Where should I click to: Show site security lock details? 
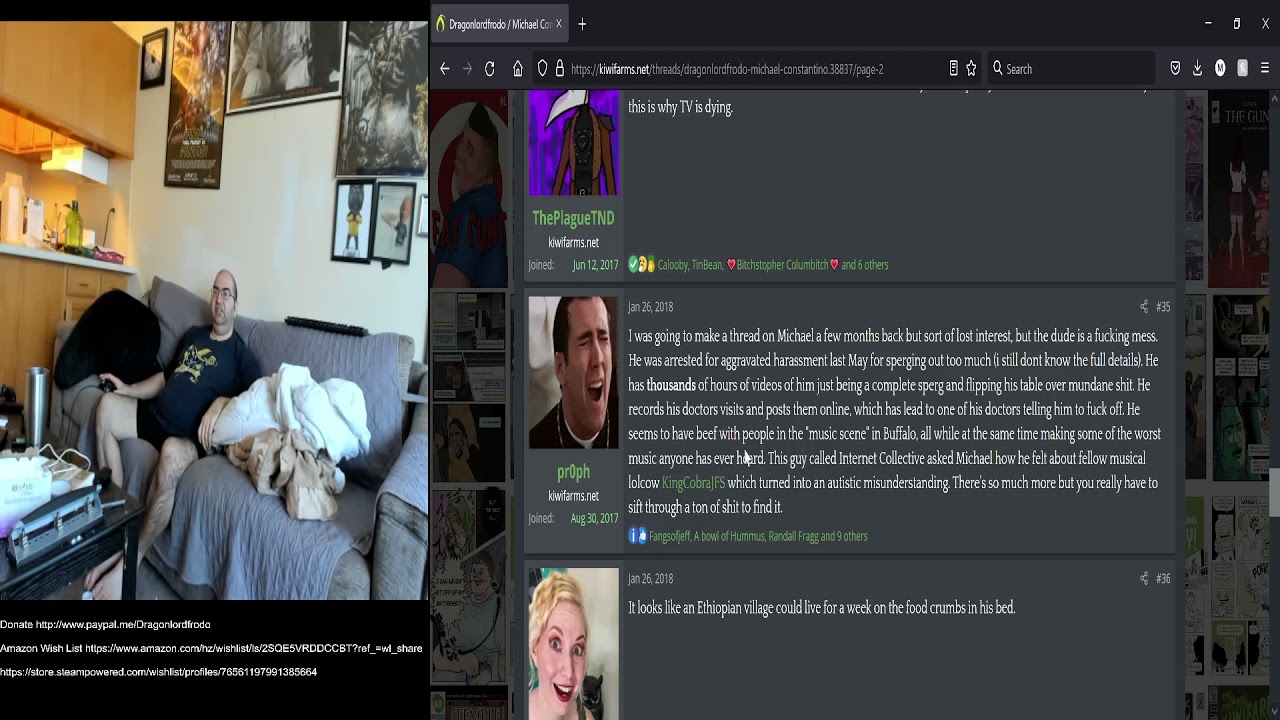tap(560, 69)
